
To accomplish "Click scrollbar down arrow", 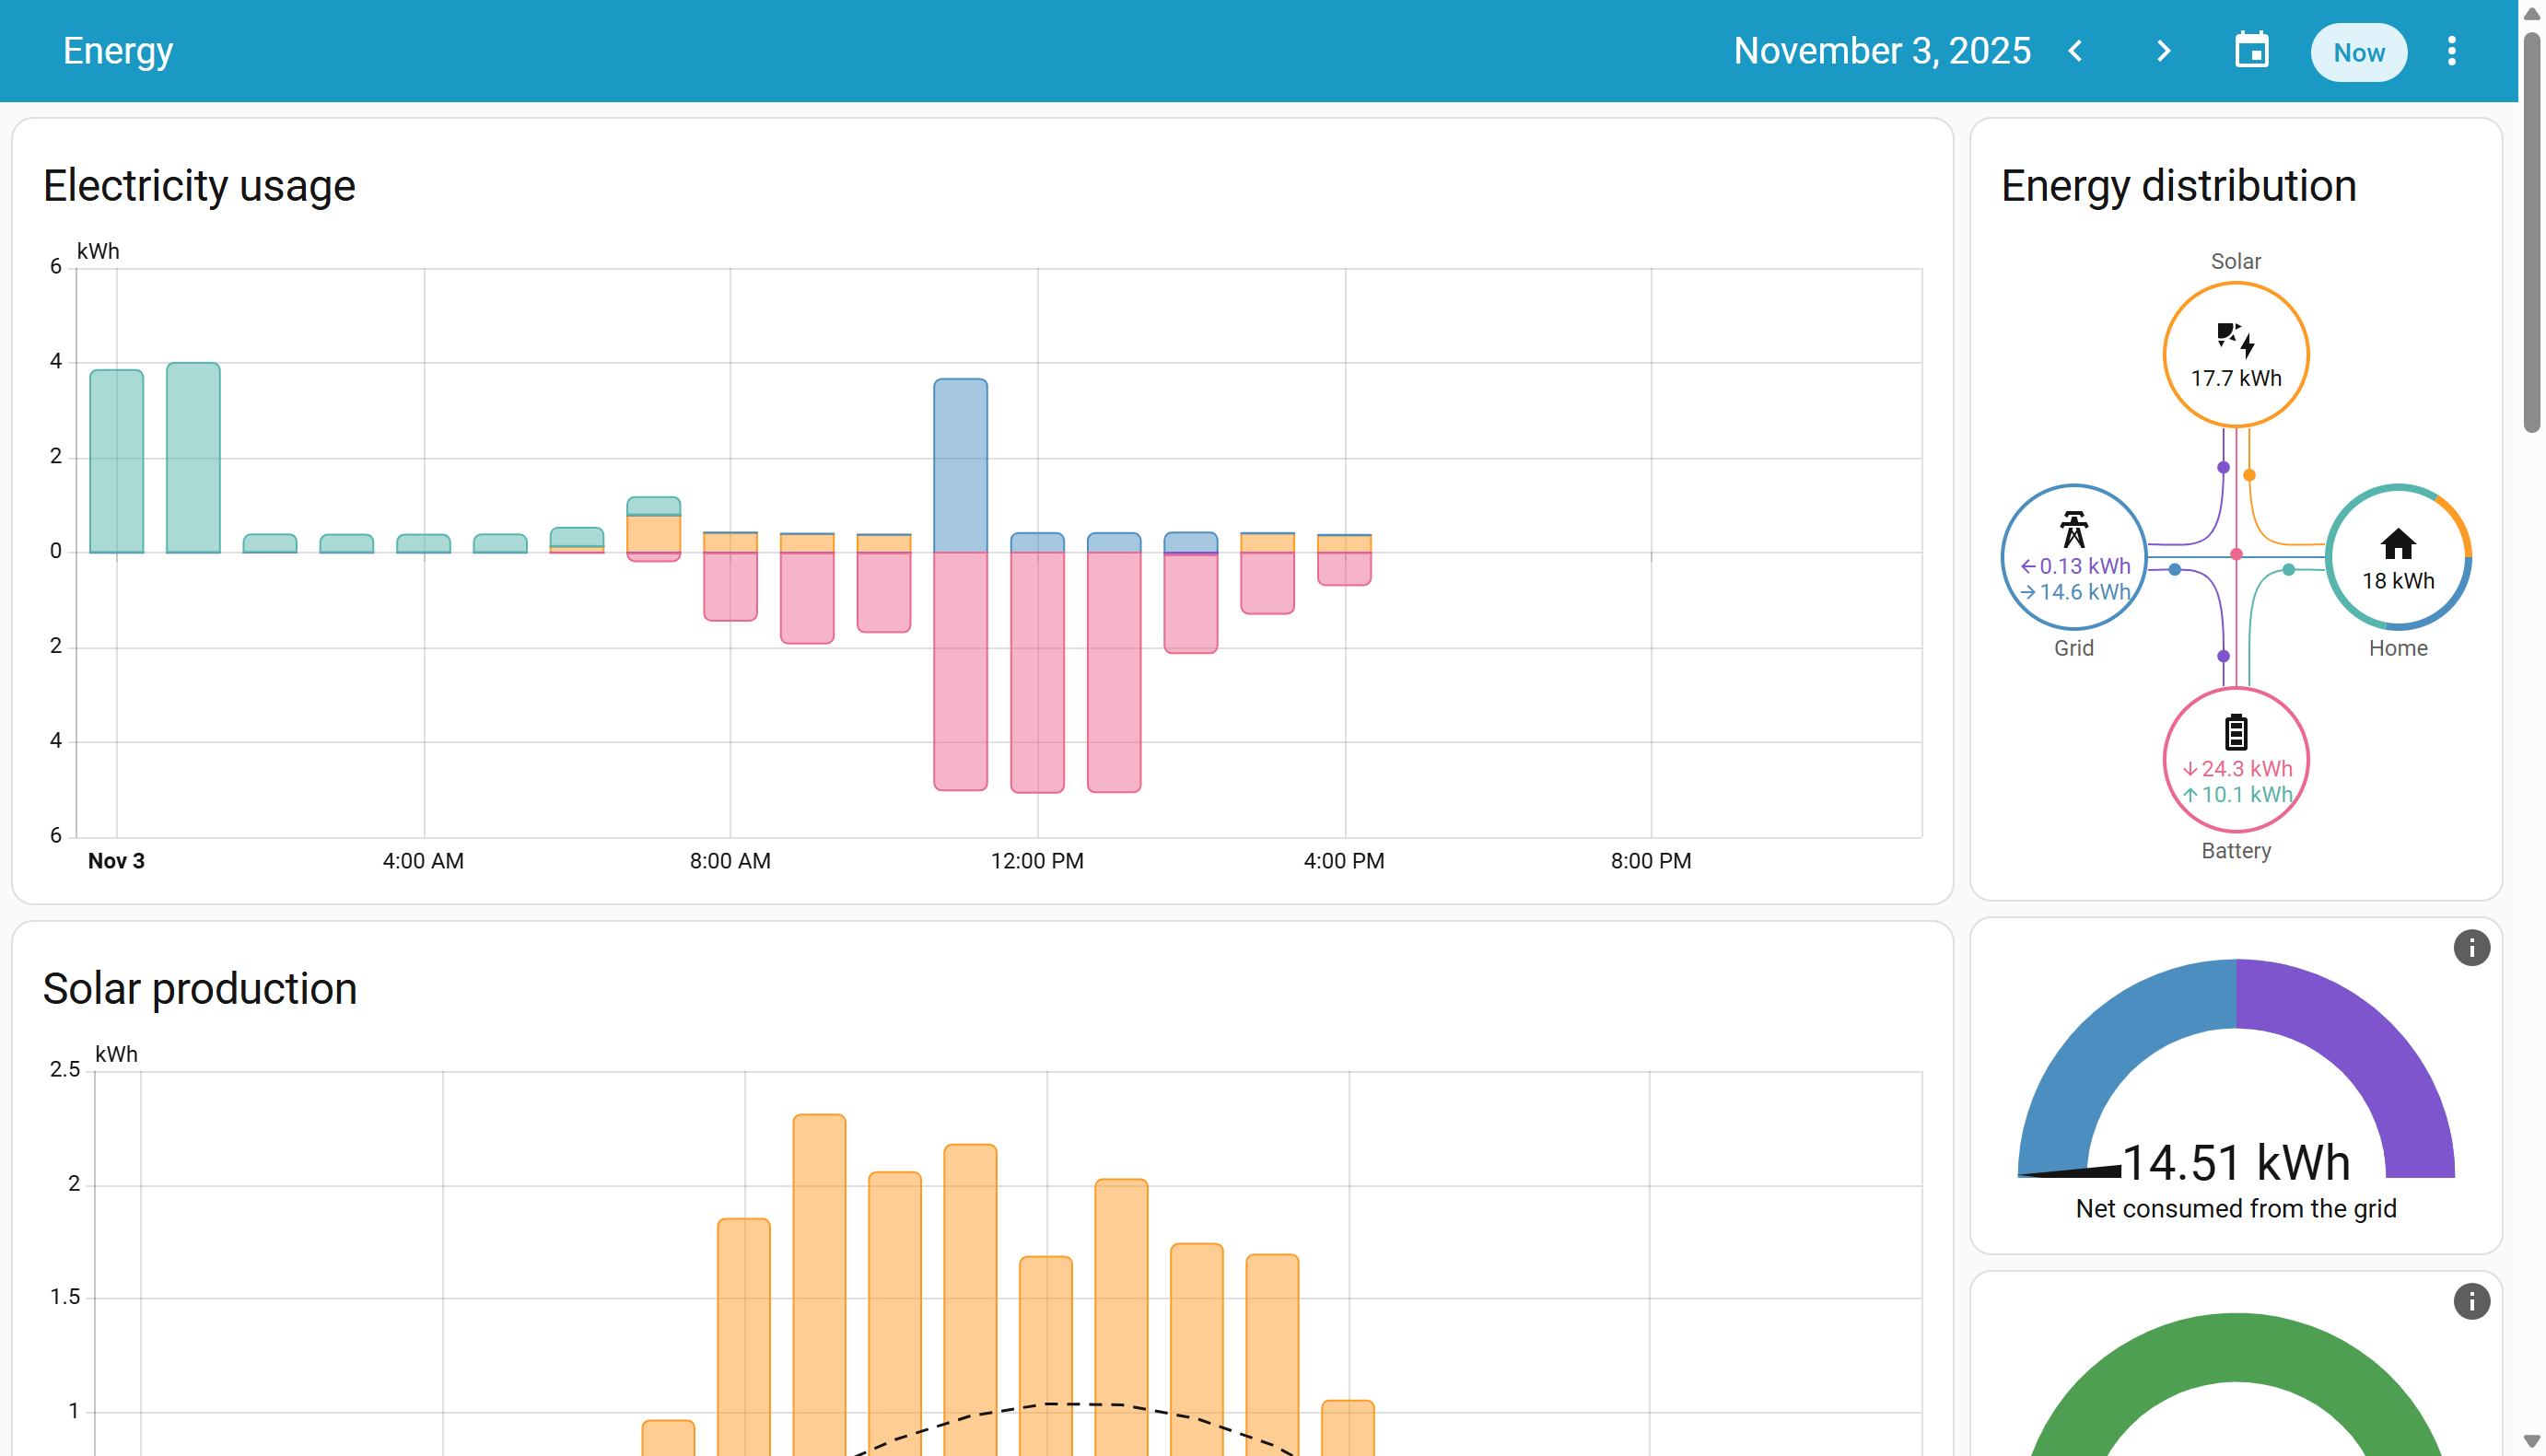I will click(2531, 1441).
